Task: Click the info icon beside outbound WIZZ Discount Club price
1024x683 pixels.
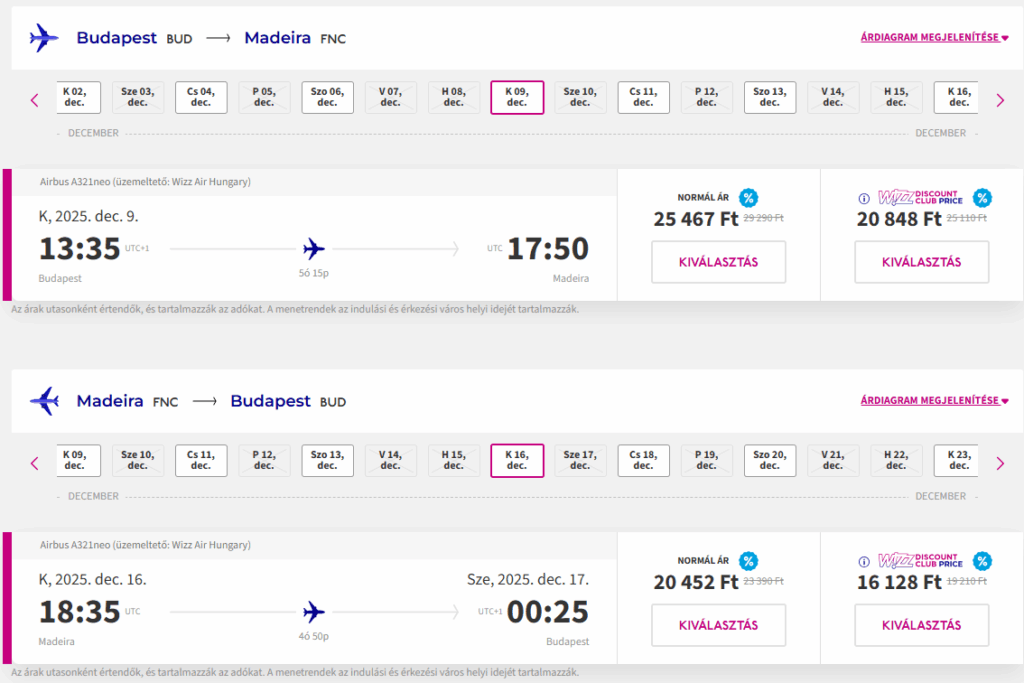Action: pos(864,199)
